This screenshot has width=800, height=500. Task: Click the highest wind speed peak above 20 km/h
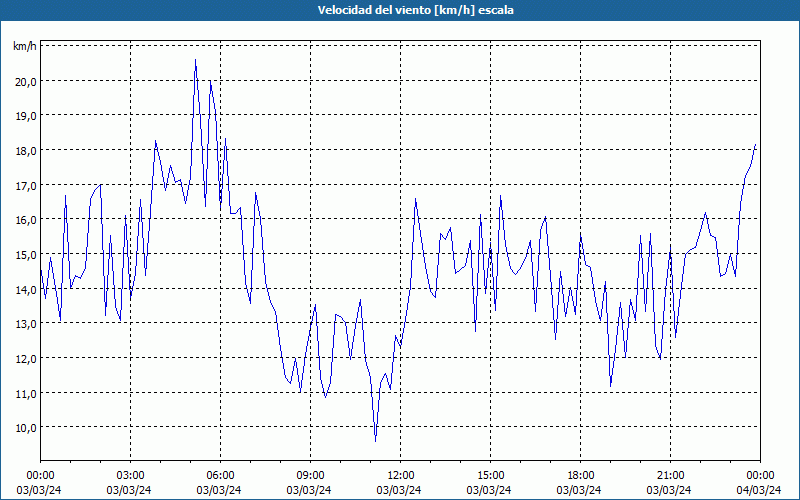point(195,60)
